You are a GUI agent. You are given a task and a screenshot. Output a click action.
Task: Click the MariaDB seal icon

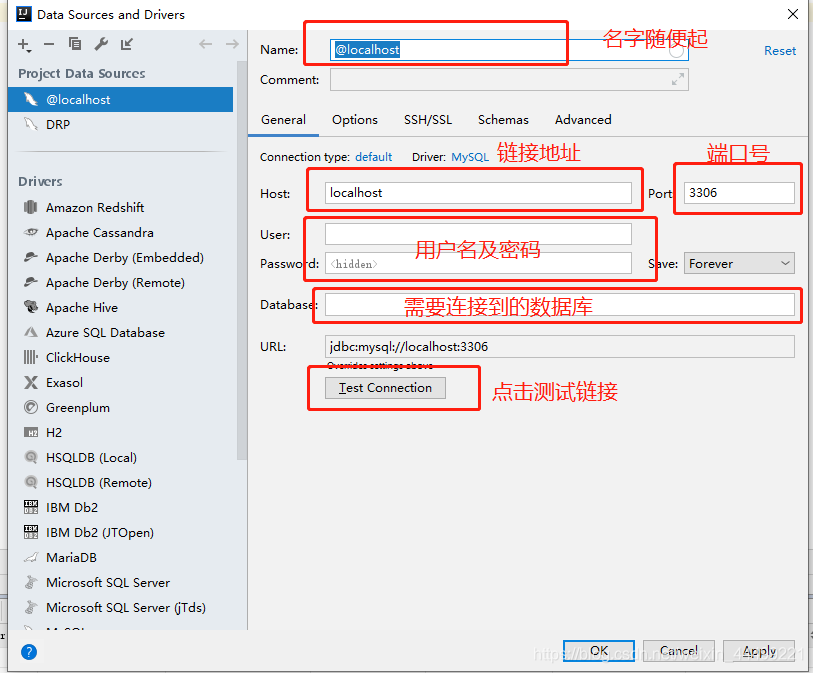pos(31,557)
